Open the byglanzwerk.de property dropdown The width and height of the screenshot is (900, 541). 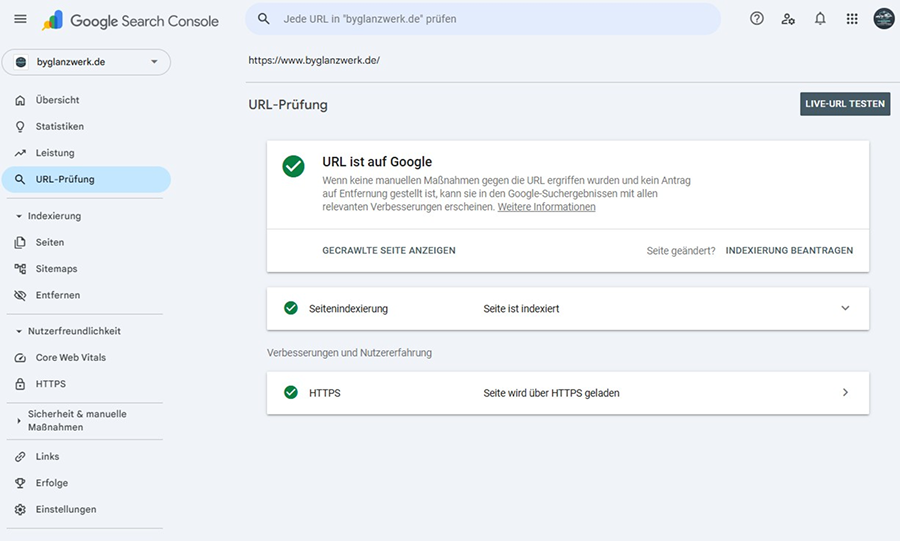click(86, 62)
